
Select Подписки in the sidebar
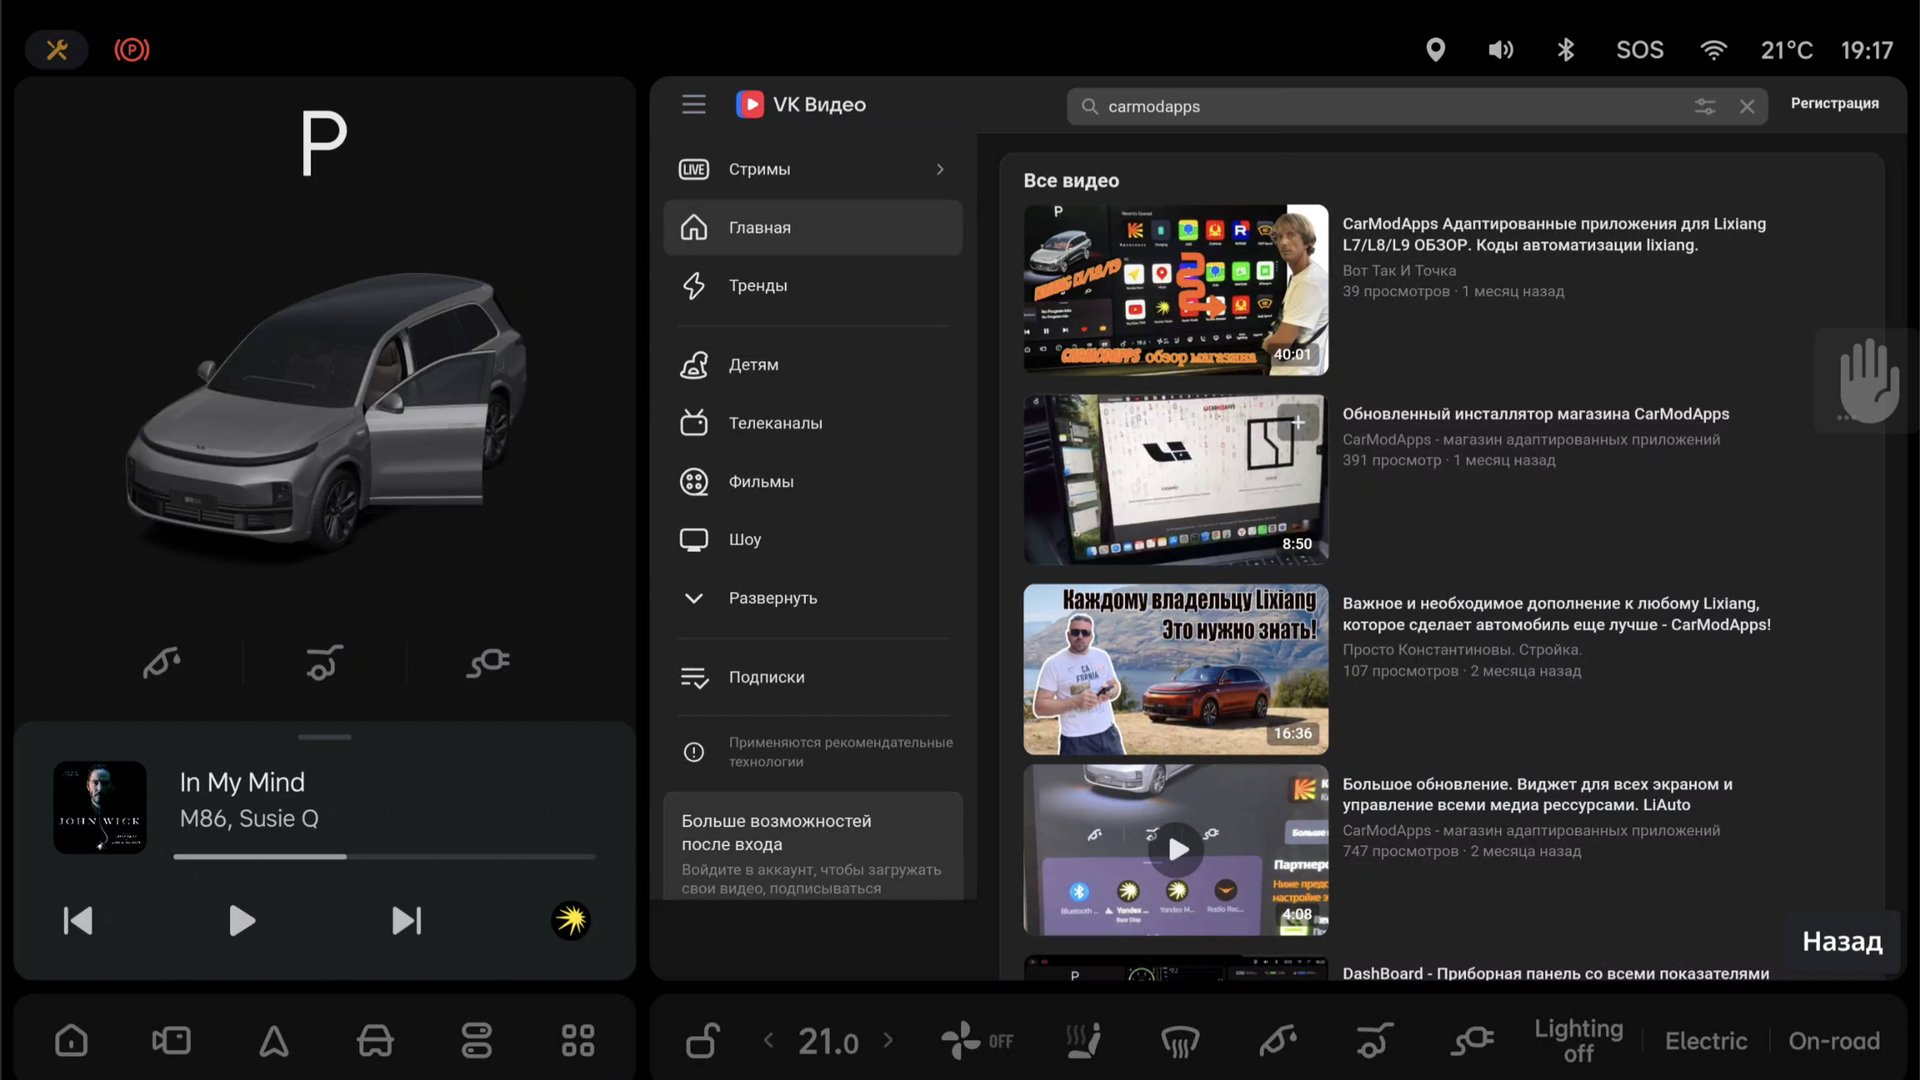tap(766, 677)
